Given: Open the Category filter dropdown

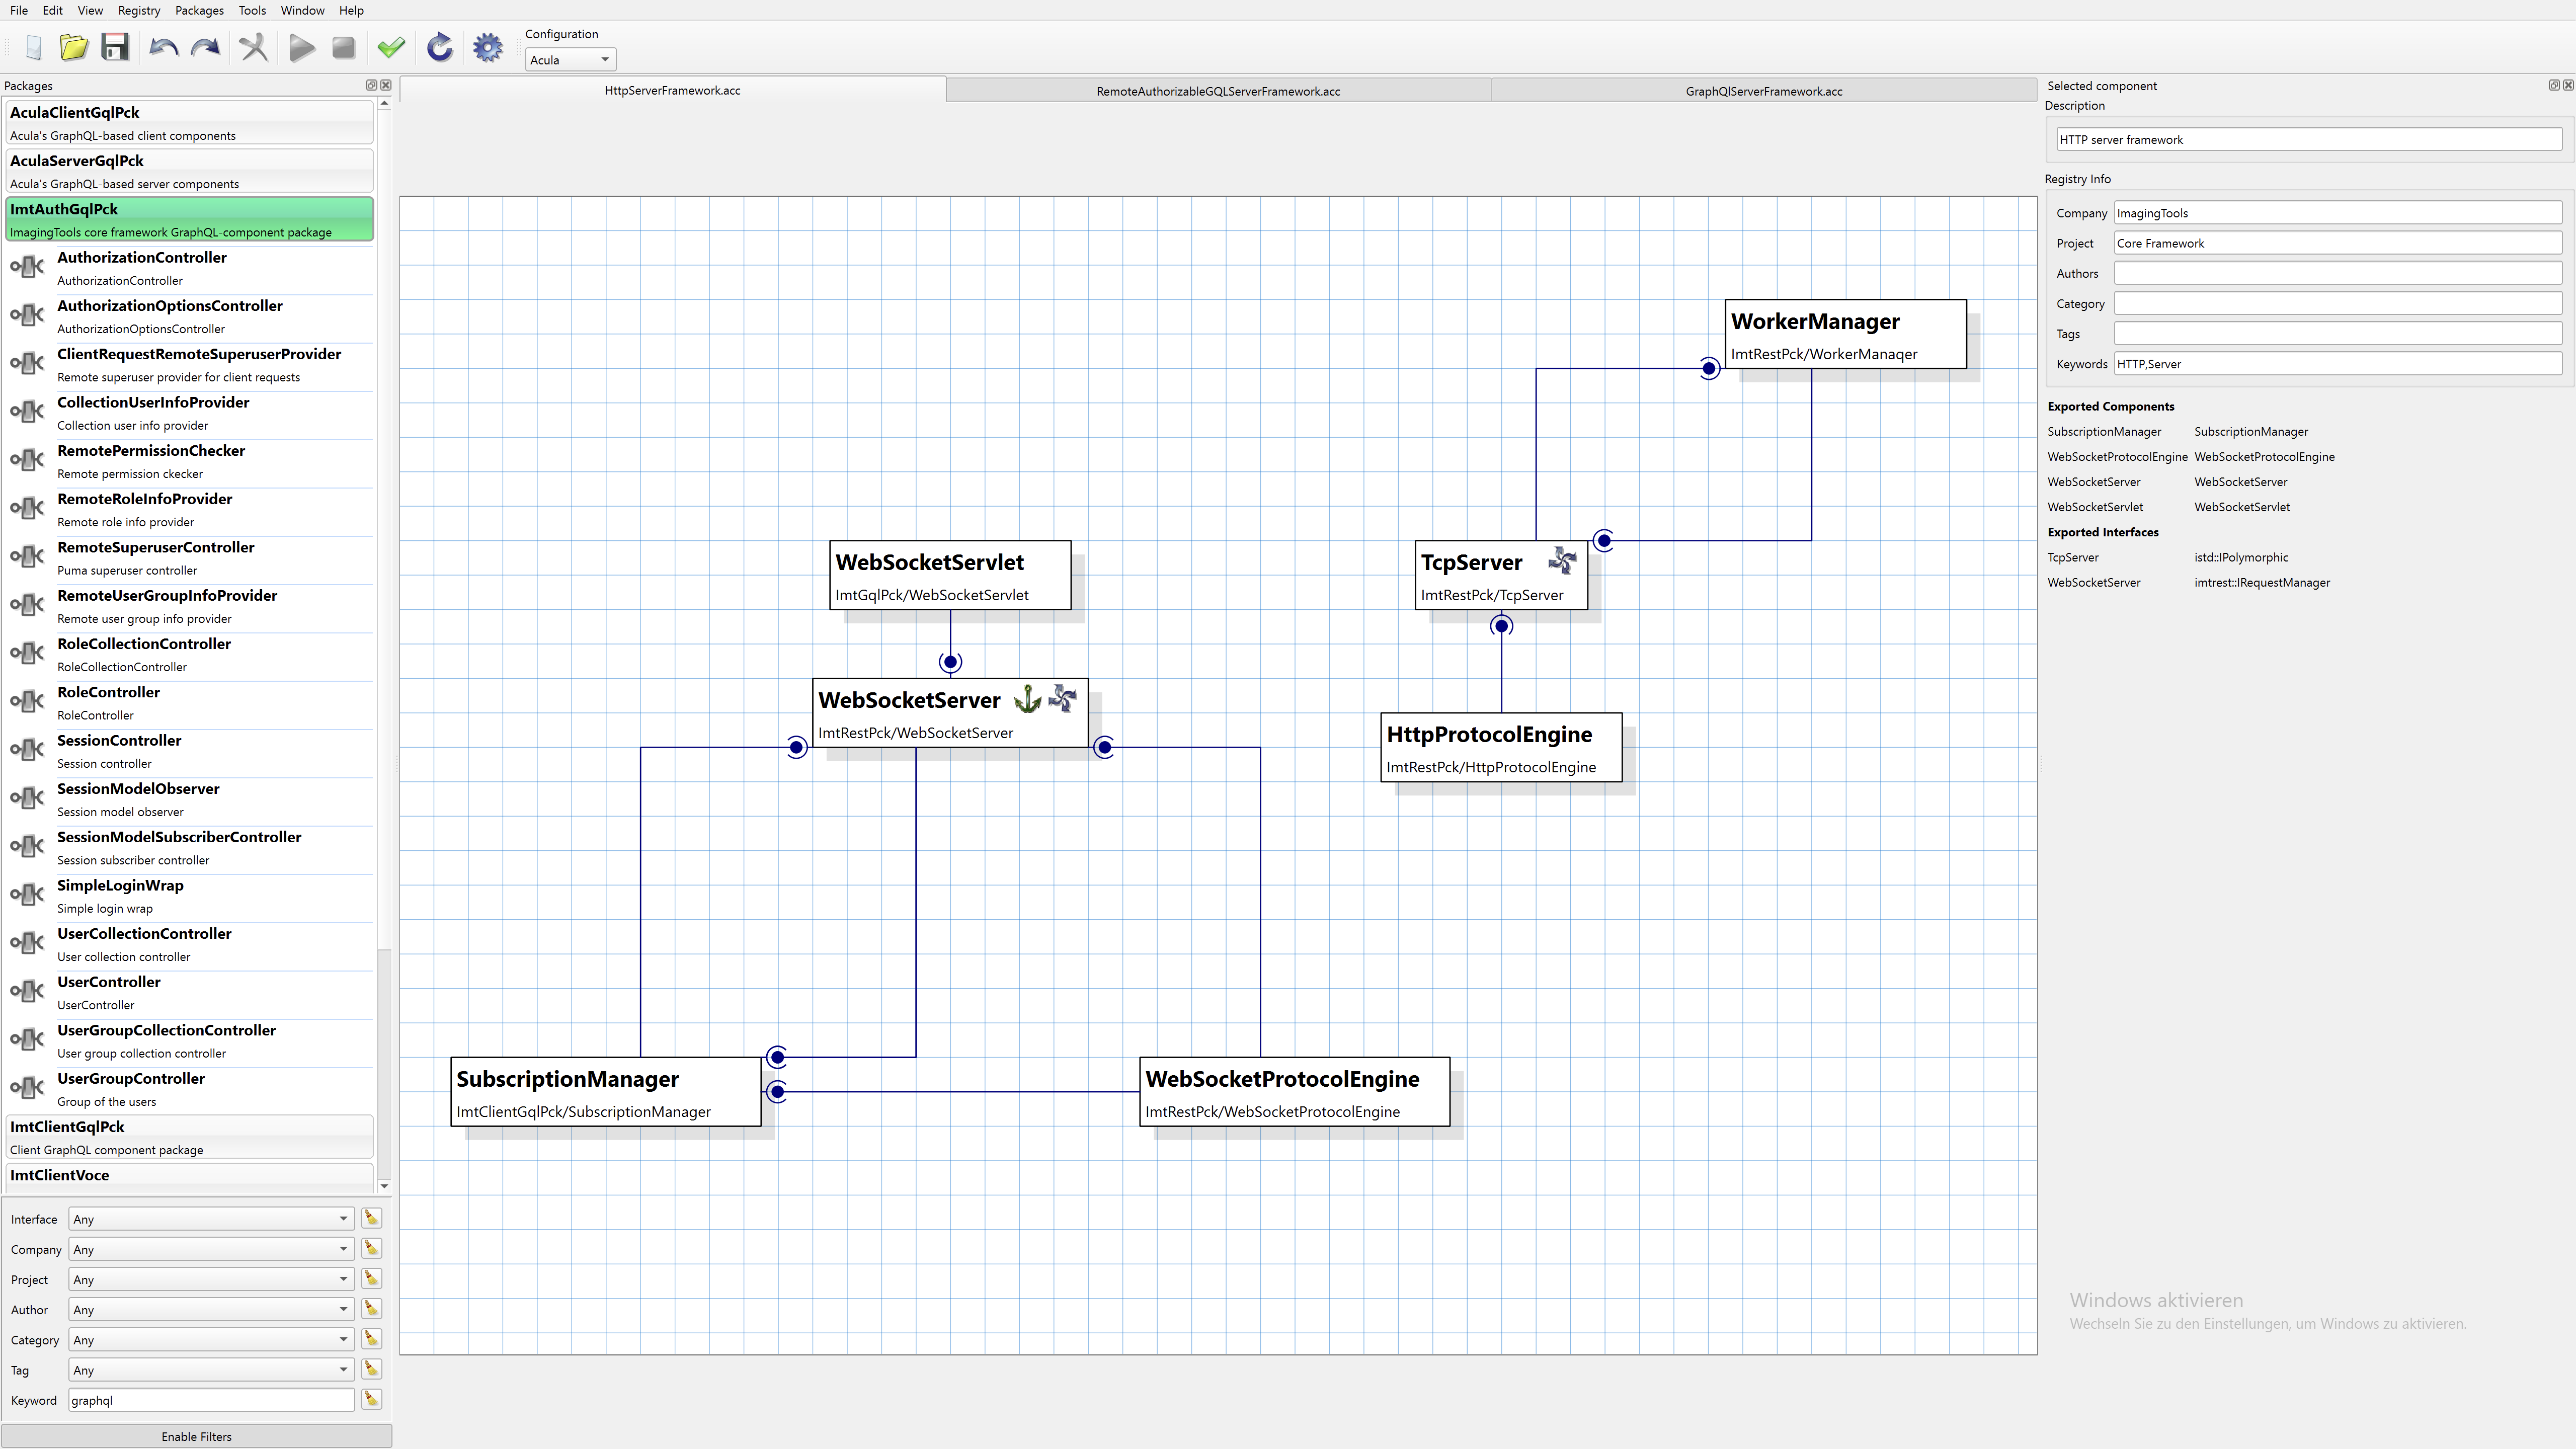Looking at the screenshot, I should pos(211,1340).
